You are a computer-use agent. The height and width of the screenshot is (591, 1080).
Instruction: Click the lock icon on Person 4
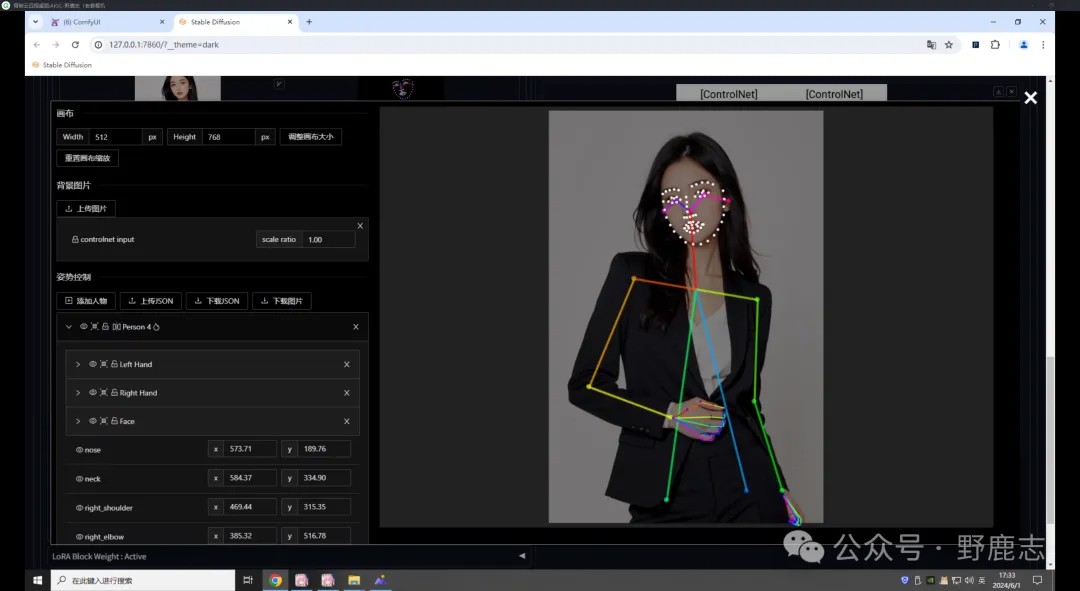[x=105, y=326]
